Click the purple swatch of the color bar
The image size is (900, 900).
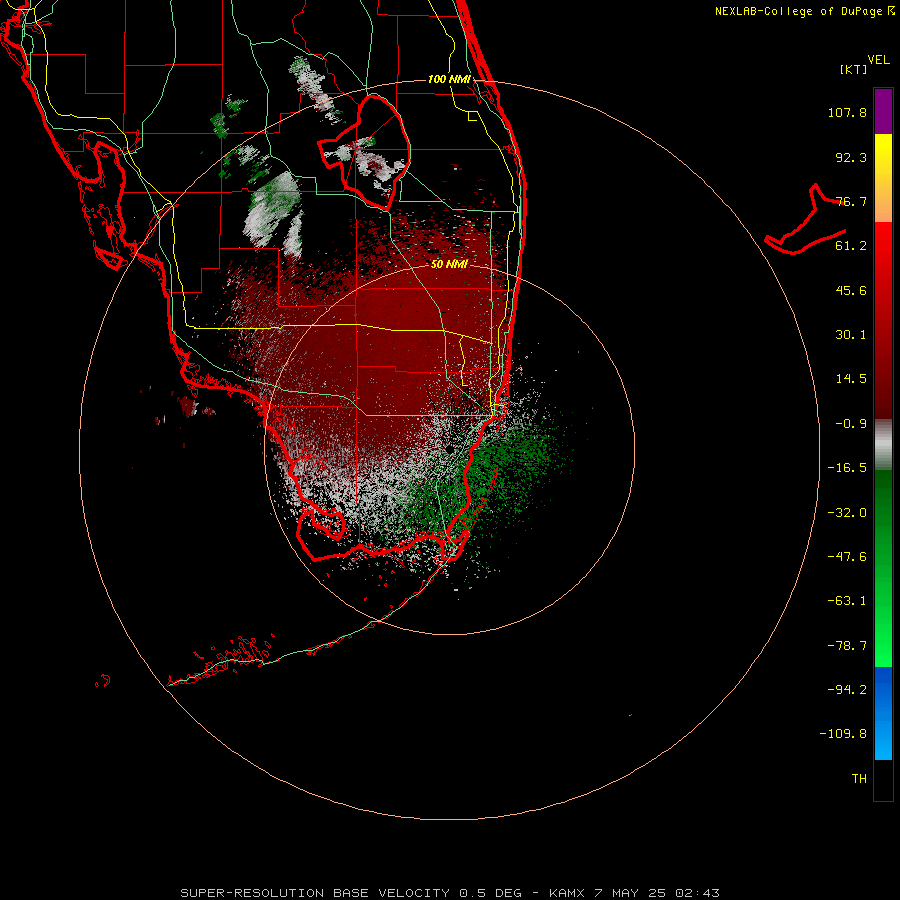[883, 111]
